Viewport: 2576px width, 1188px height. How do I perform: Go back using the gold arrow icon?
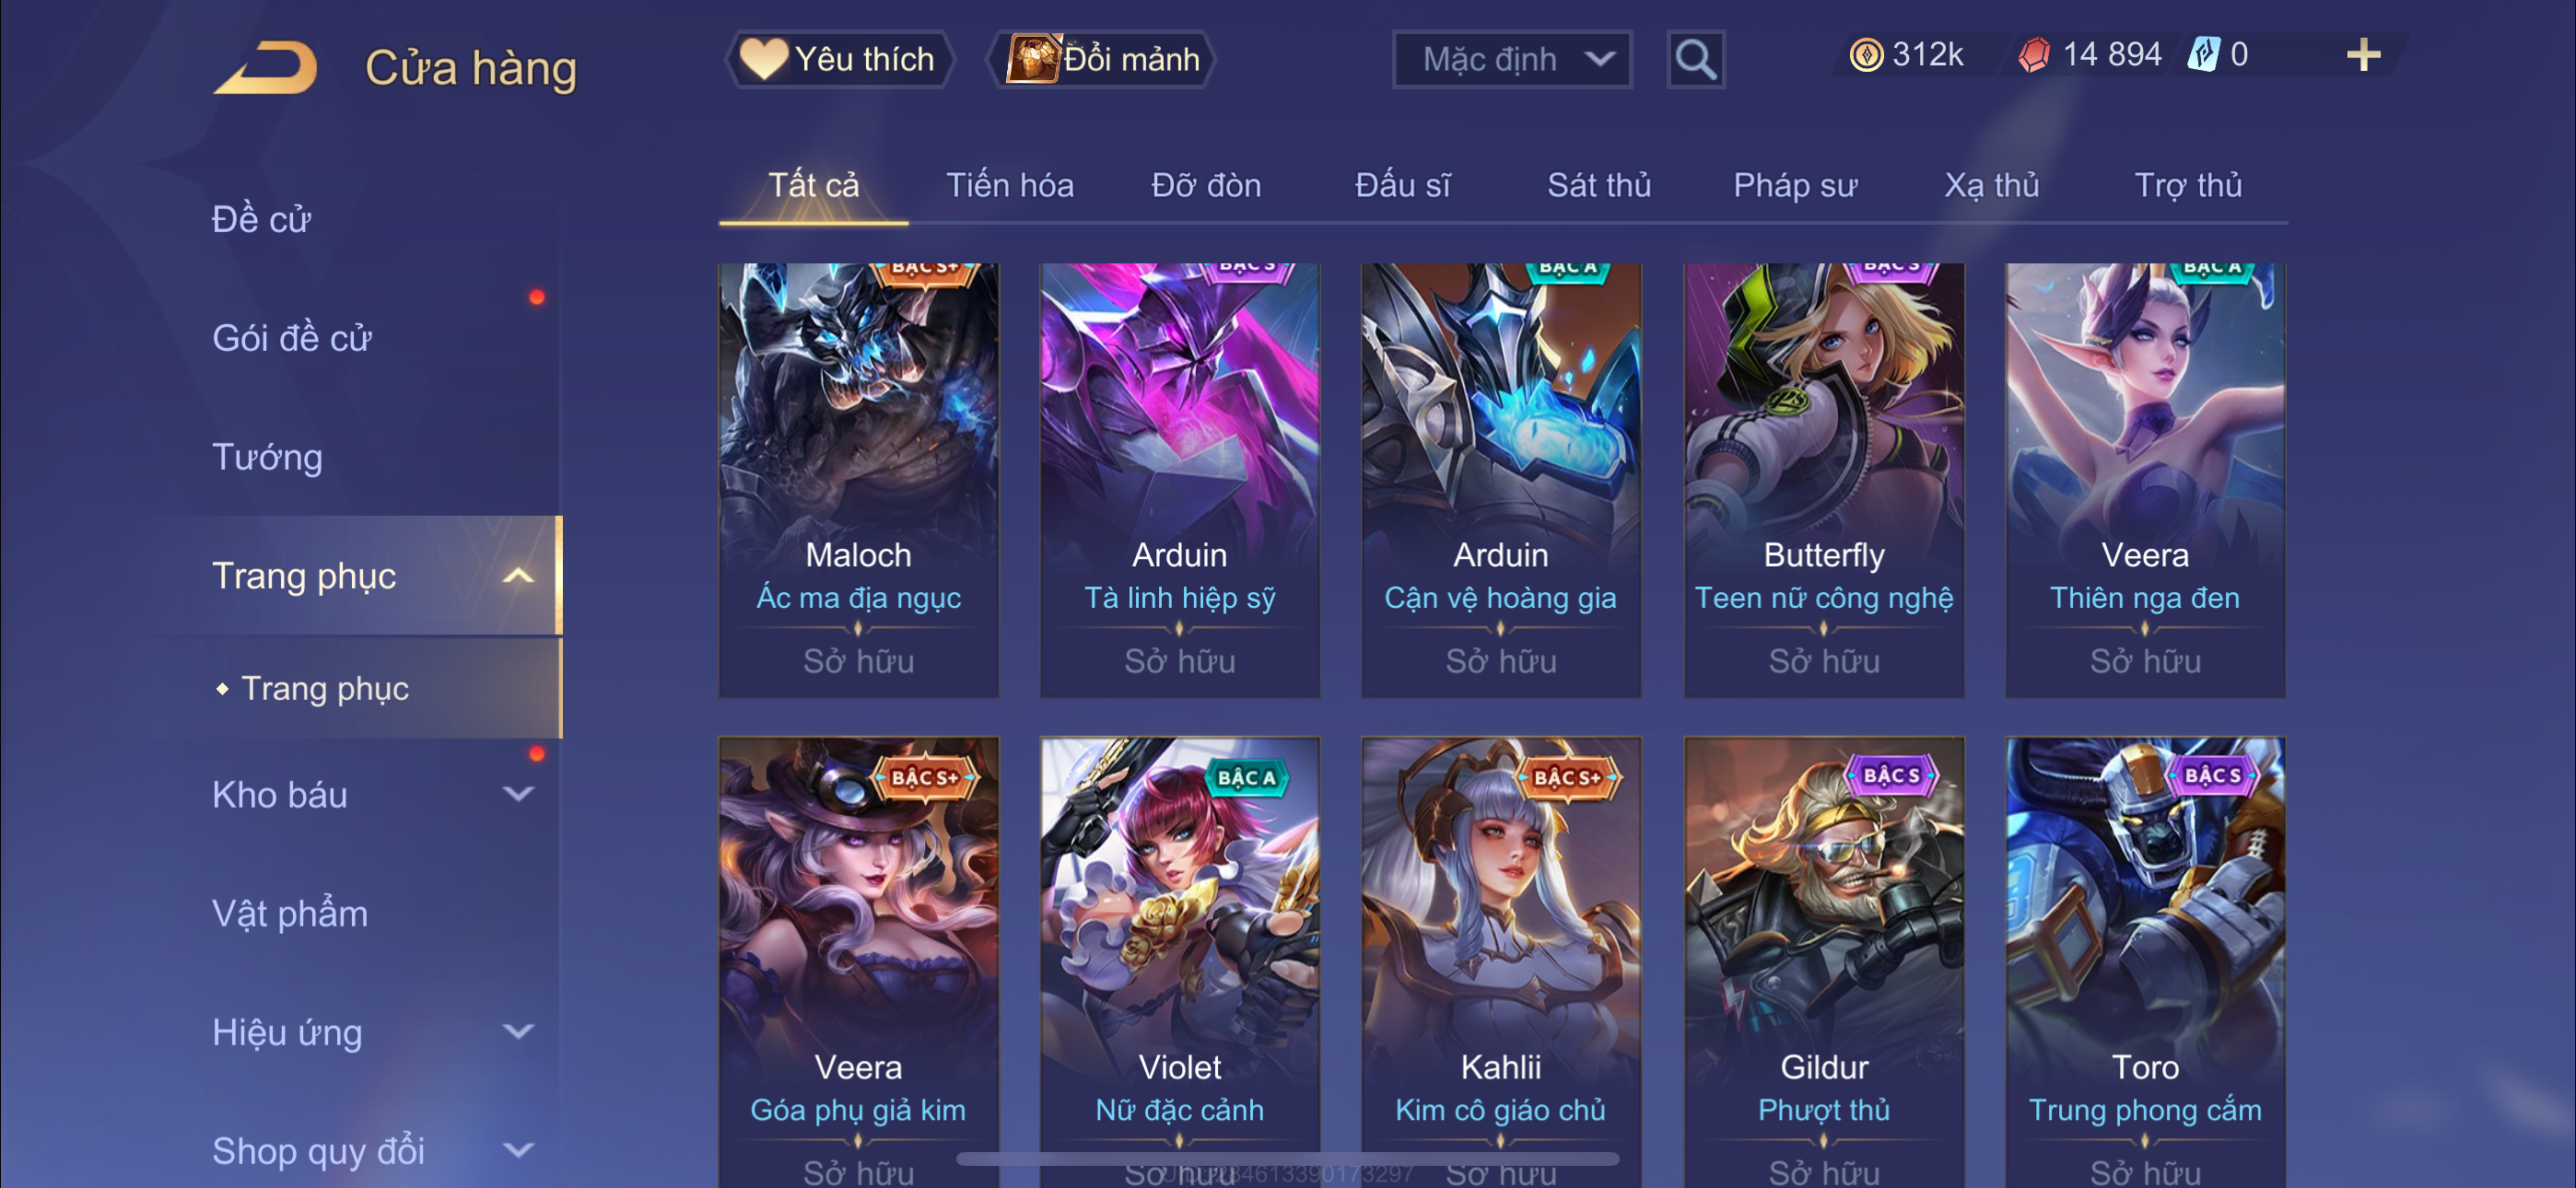pyautogui.click(x=265, y=67)
